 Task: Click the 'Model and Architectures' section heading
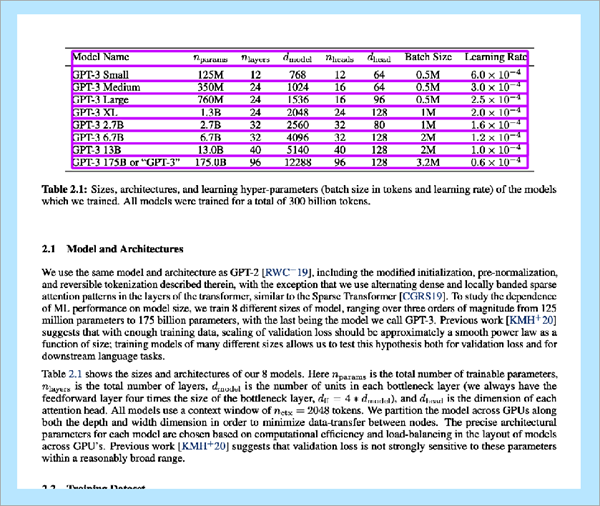[125, 249]
